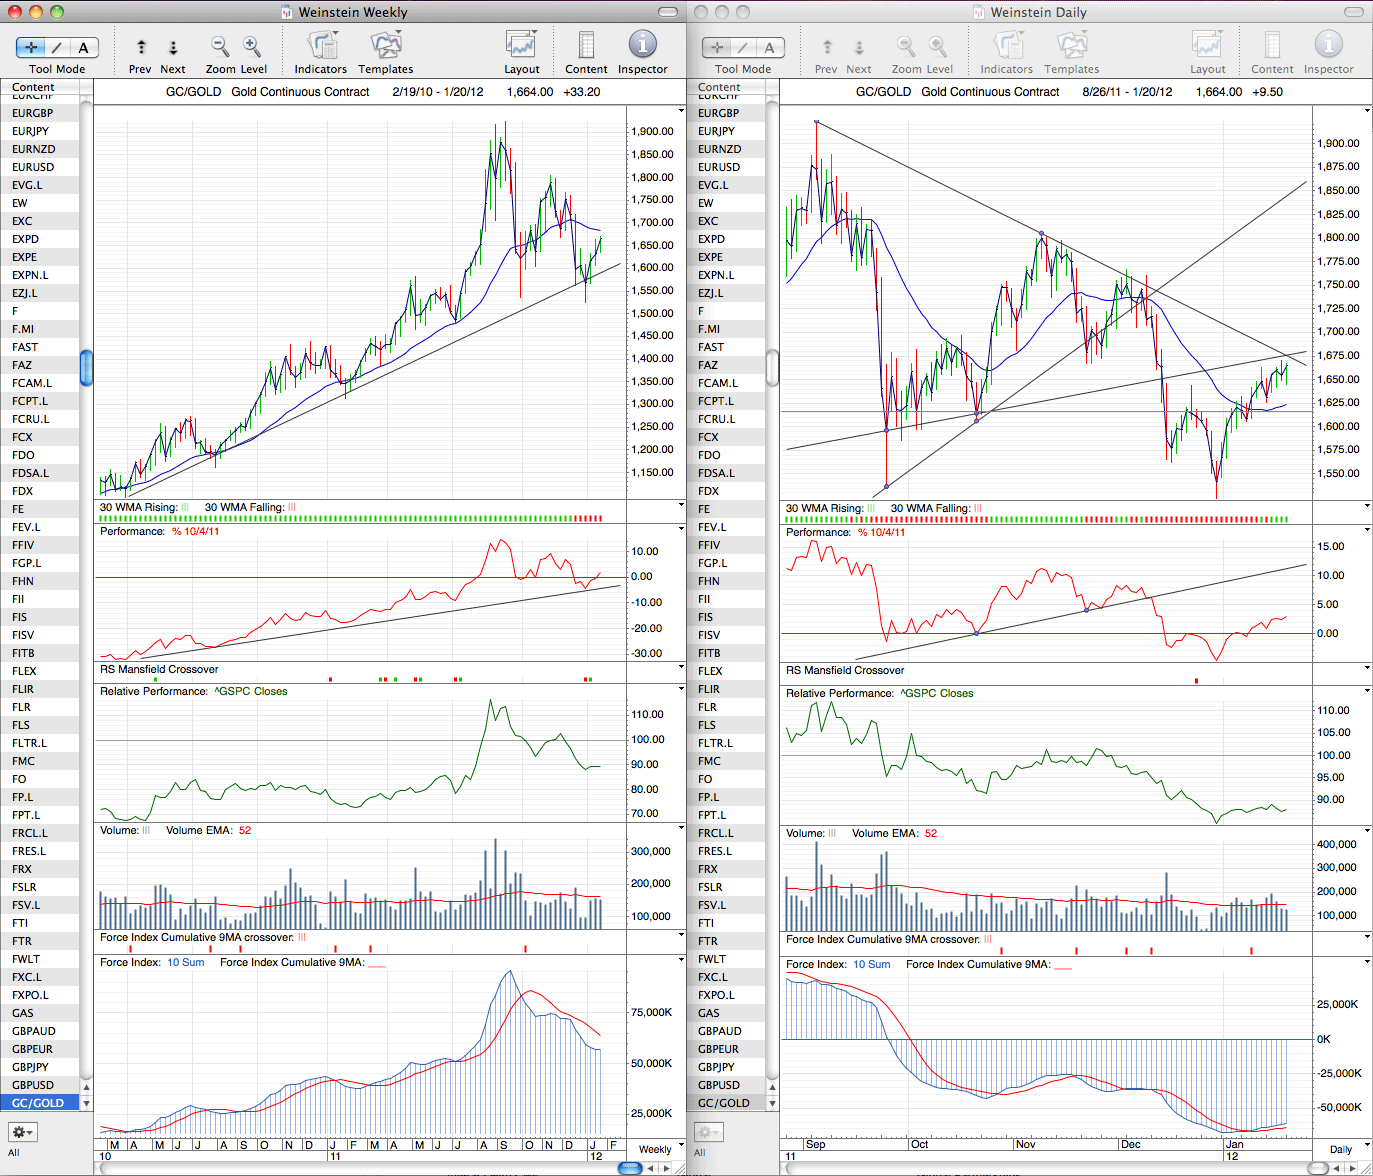Image resolution: width=1373 pixels, height=1176 pixels.
Task: Select GC/GOLD in Weekly symbol list
Action: 40,1103
